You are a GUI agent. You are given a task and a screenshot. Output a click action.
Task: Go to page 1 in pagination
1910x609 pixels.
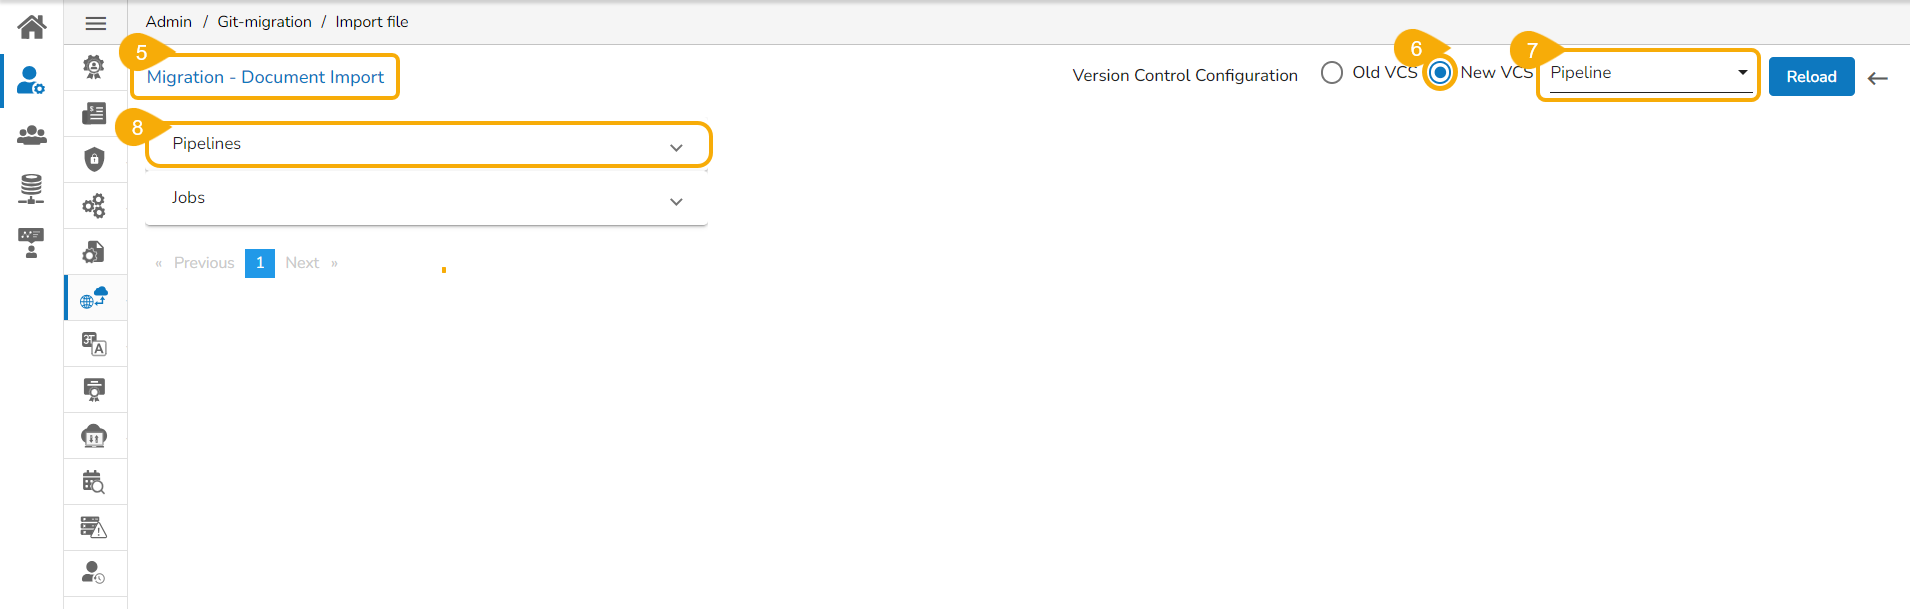pos(260,263)
